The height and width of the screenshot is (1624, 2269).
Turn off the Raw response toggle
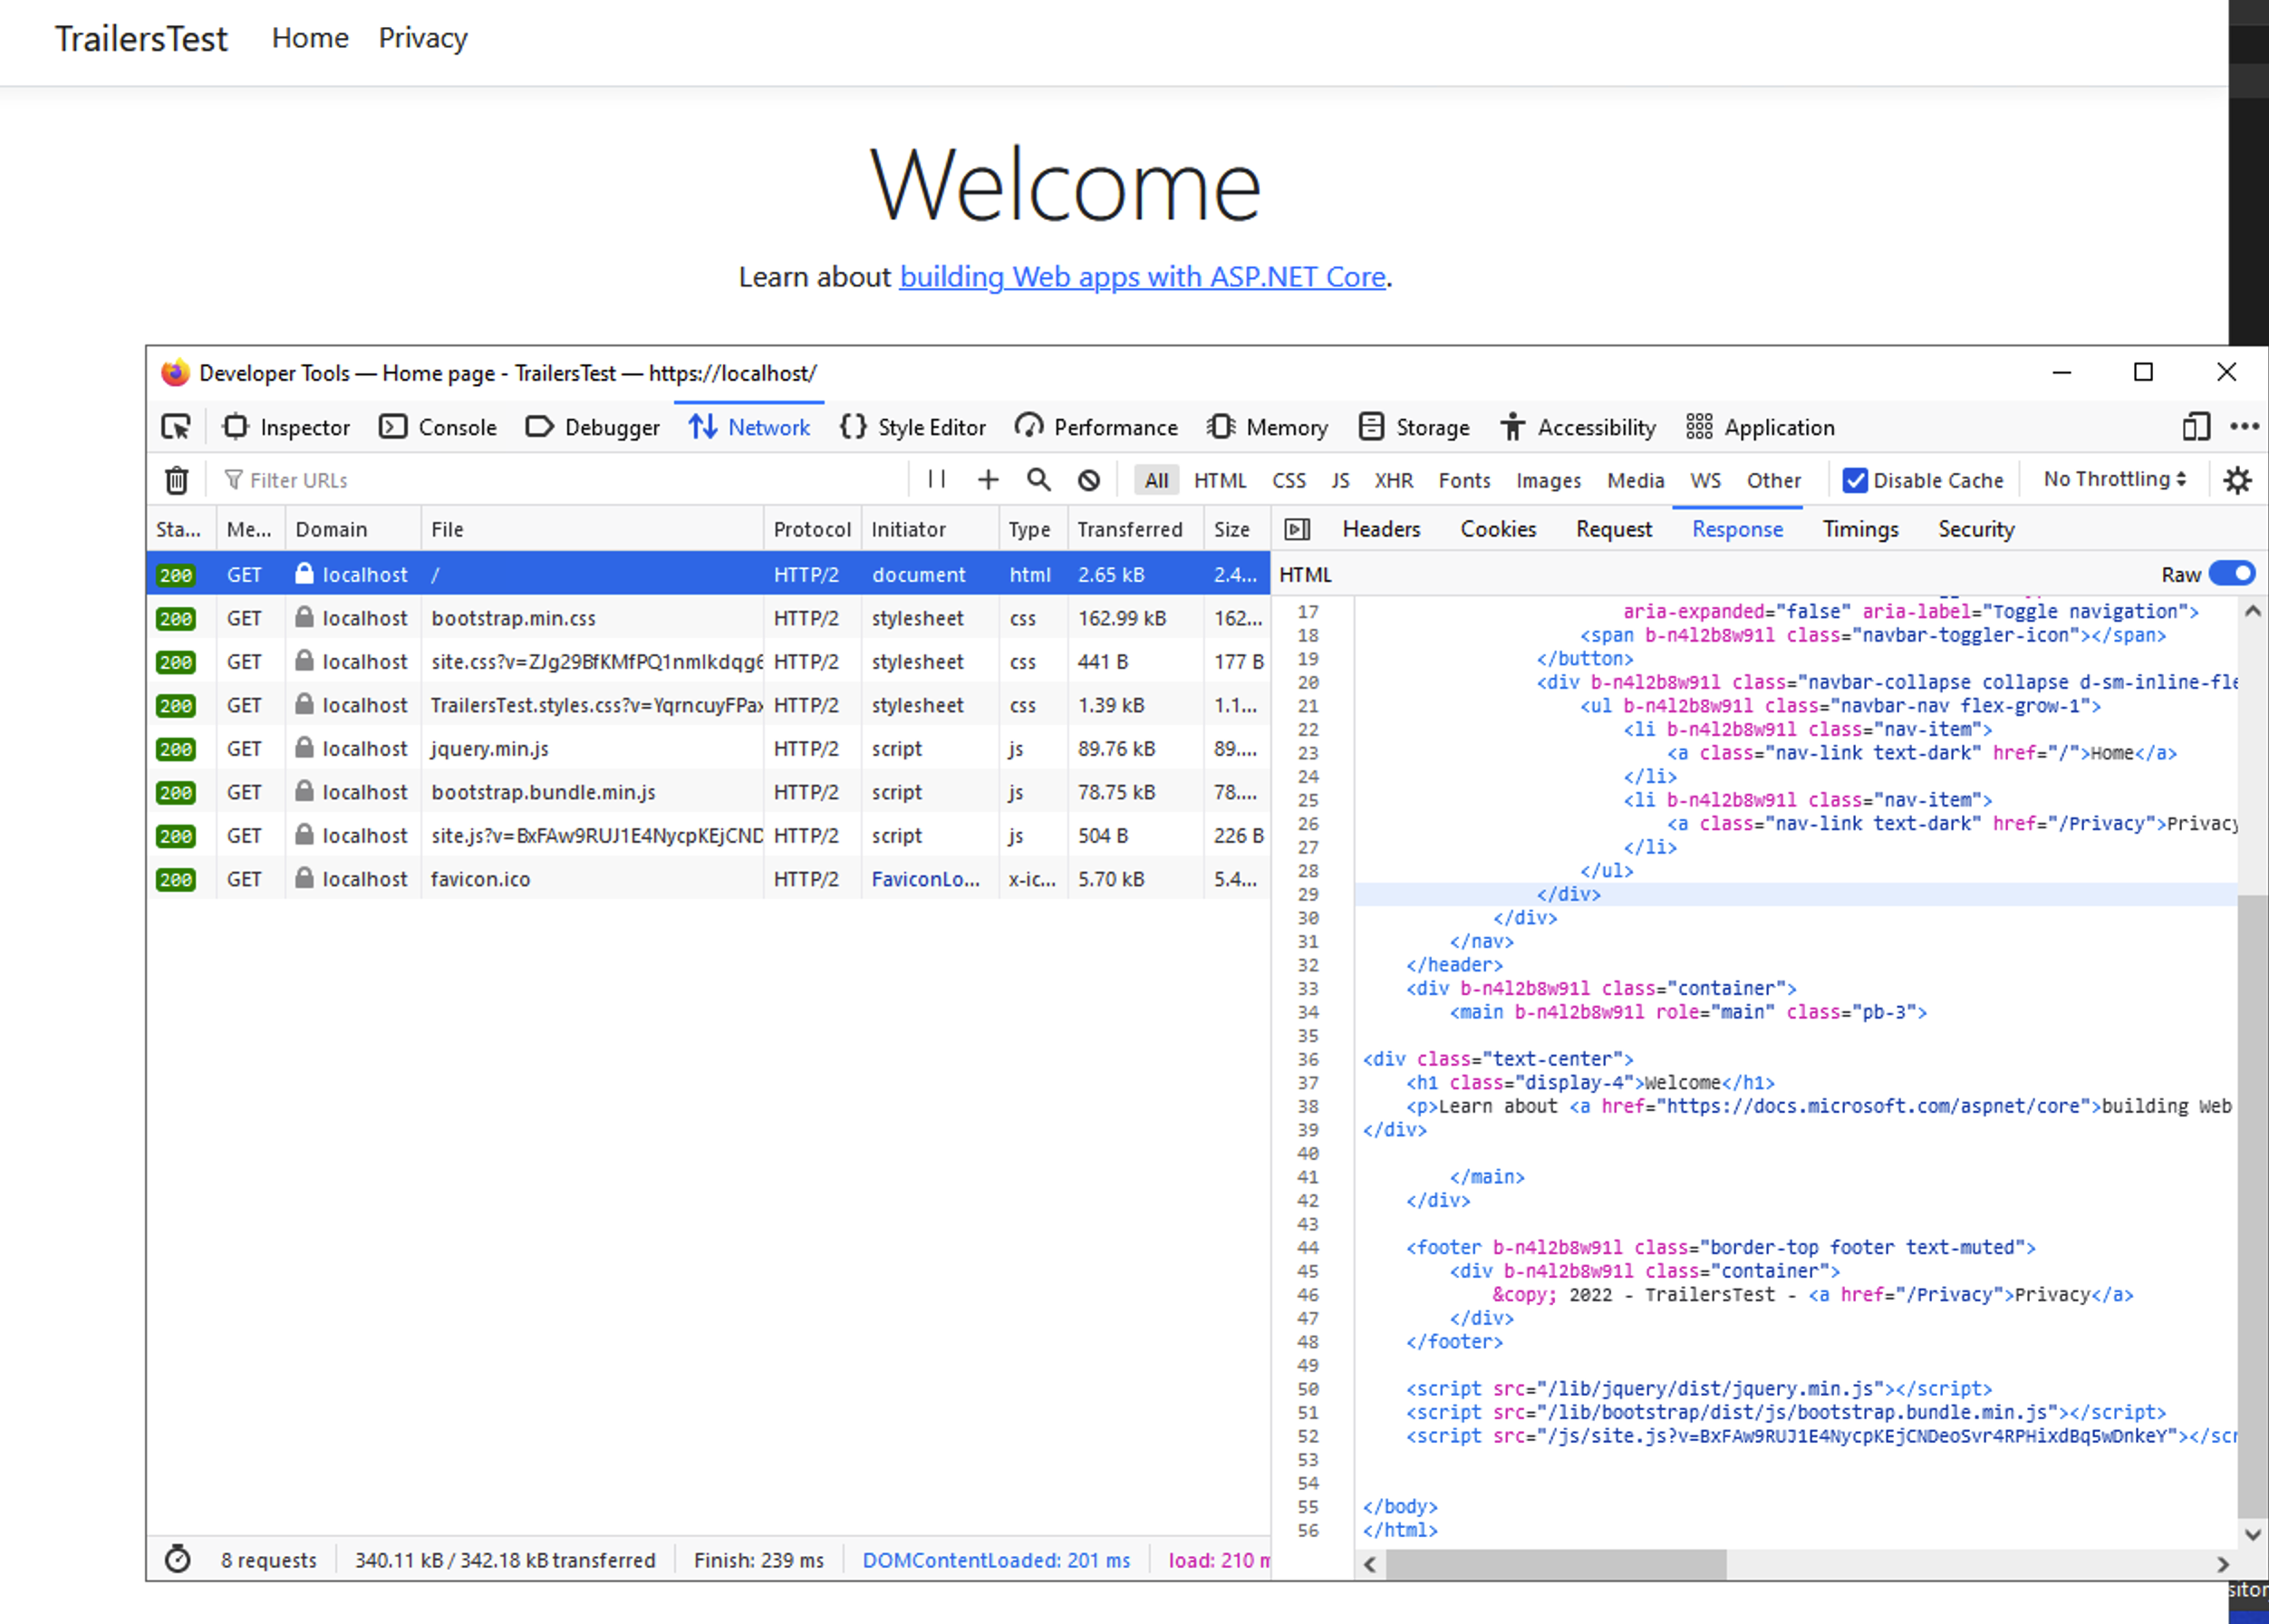coord(2234,573)
